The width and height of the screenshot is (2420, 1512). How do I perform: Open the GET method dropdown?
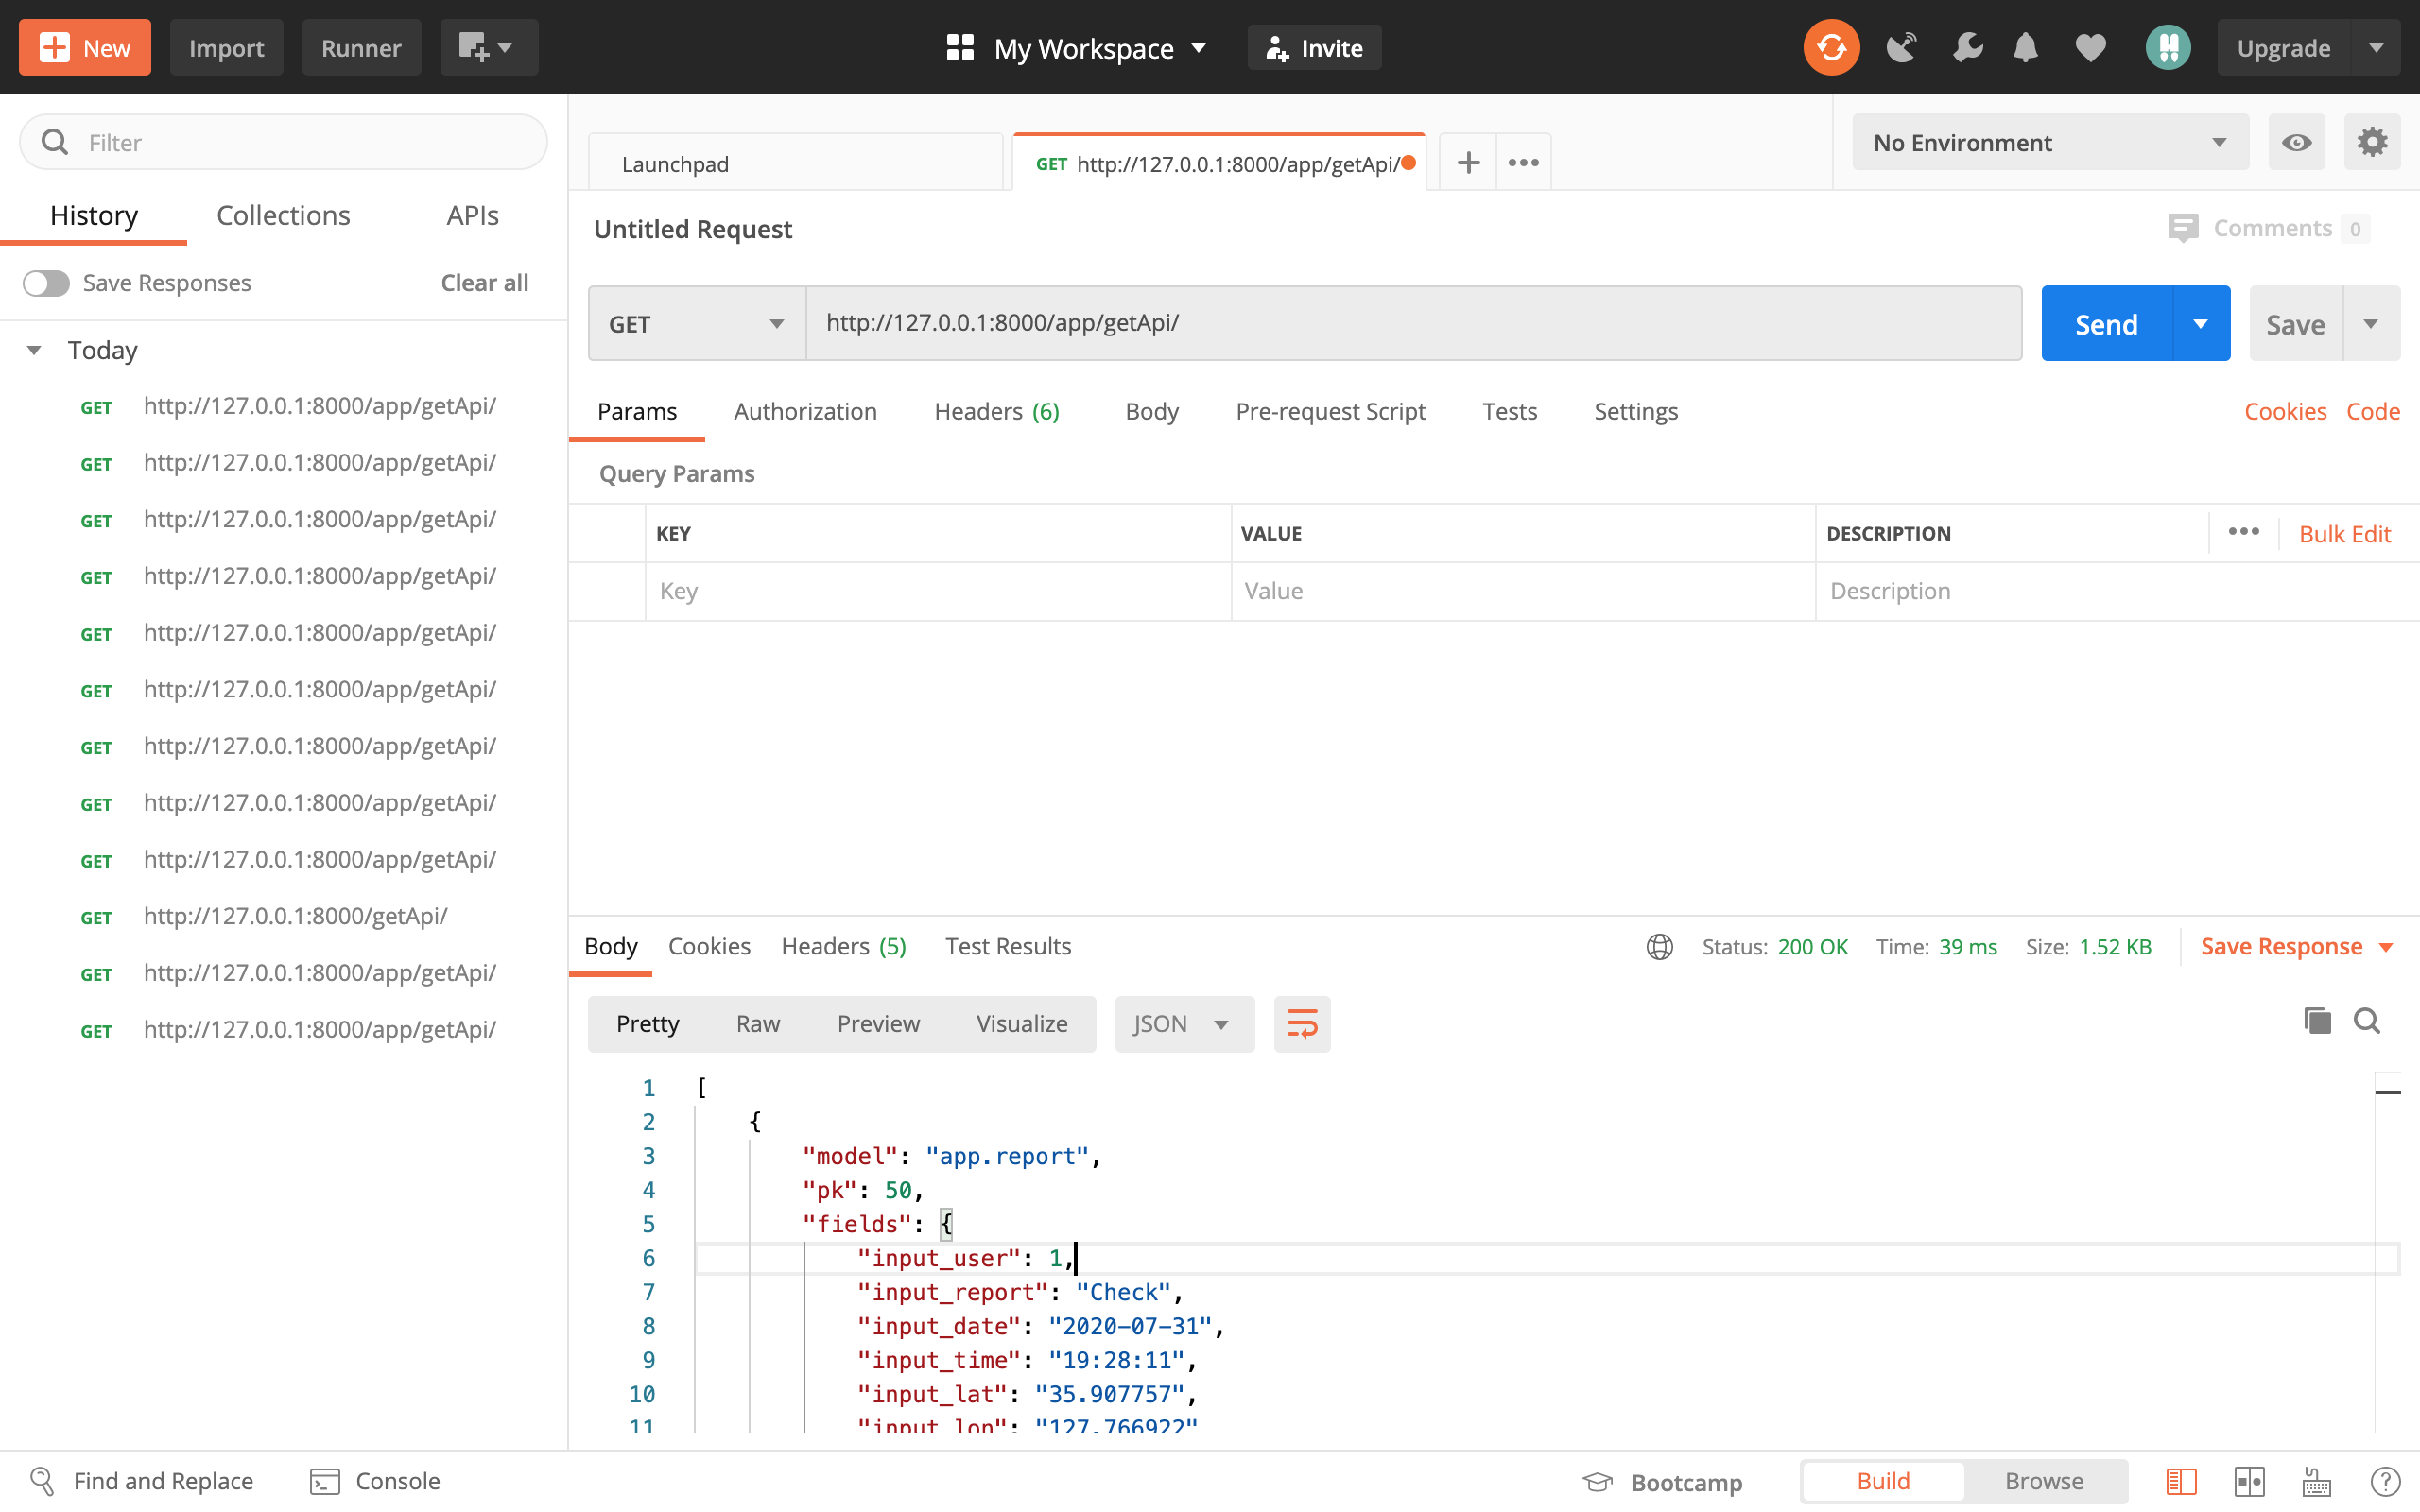point(696,324)
